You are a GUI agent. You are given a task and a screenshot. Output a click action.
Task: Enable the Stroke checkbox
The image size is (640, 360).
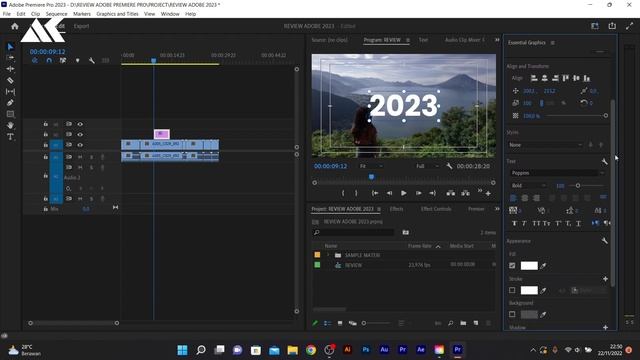click(512, 290)
